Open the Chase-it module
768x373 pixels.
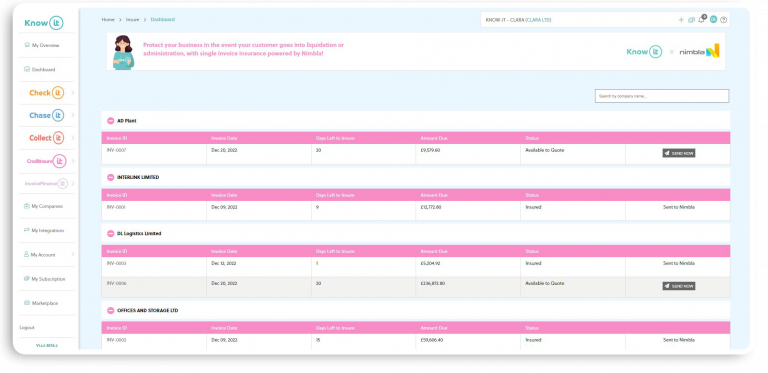tap(47, 116)
